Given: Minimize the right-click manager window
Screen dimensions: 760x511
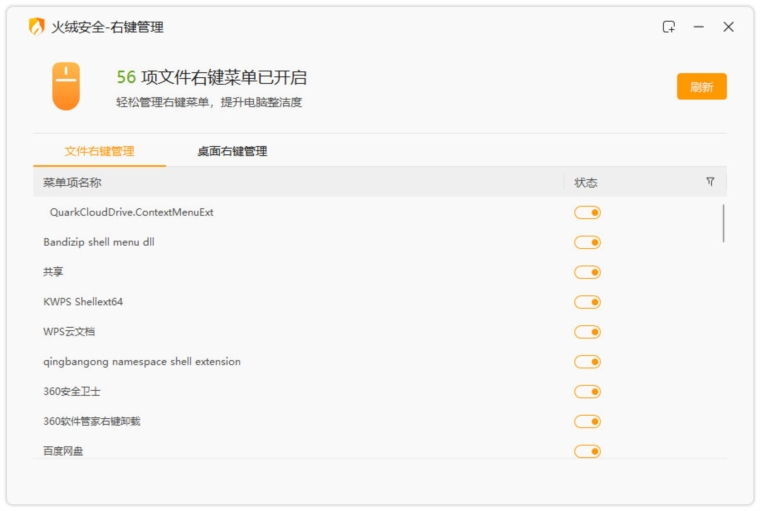Looking at the screenshot, I should pyautogui.click(x=698, y=27).
